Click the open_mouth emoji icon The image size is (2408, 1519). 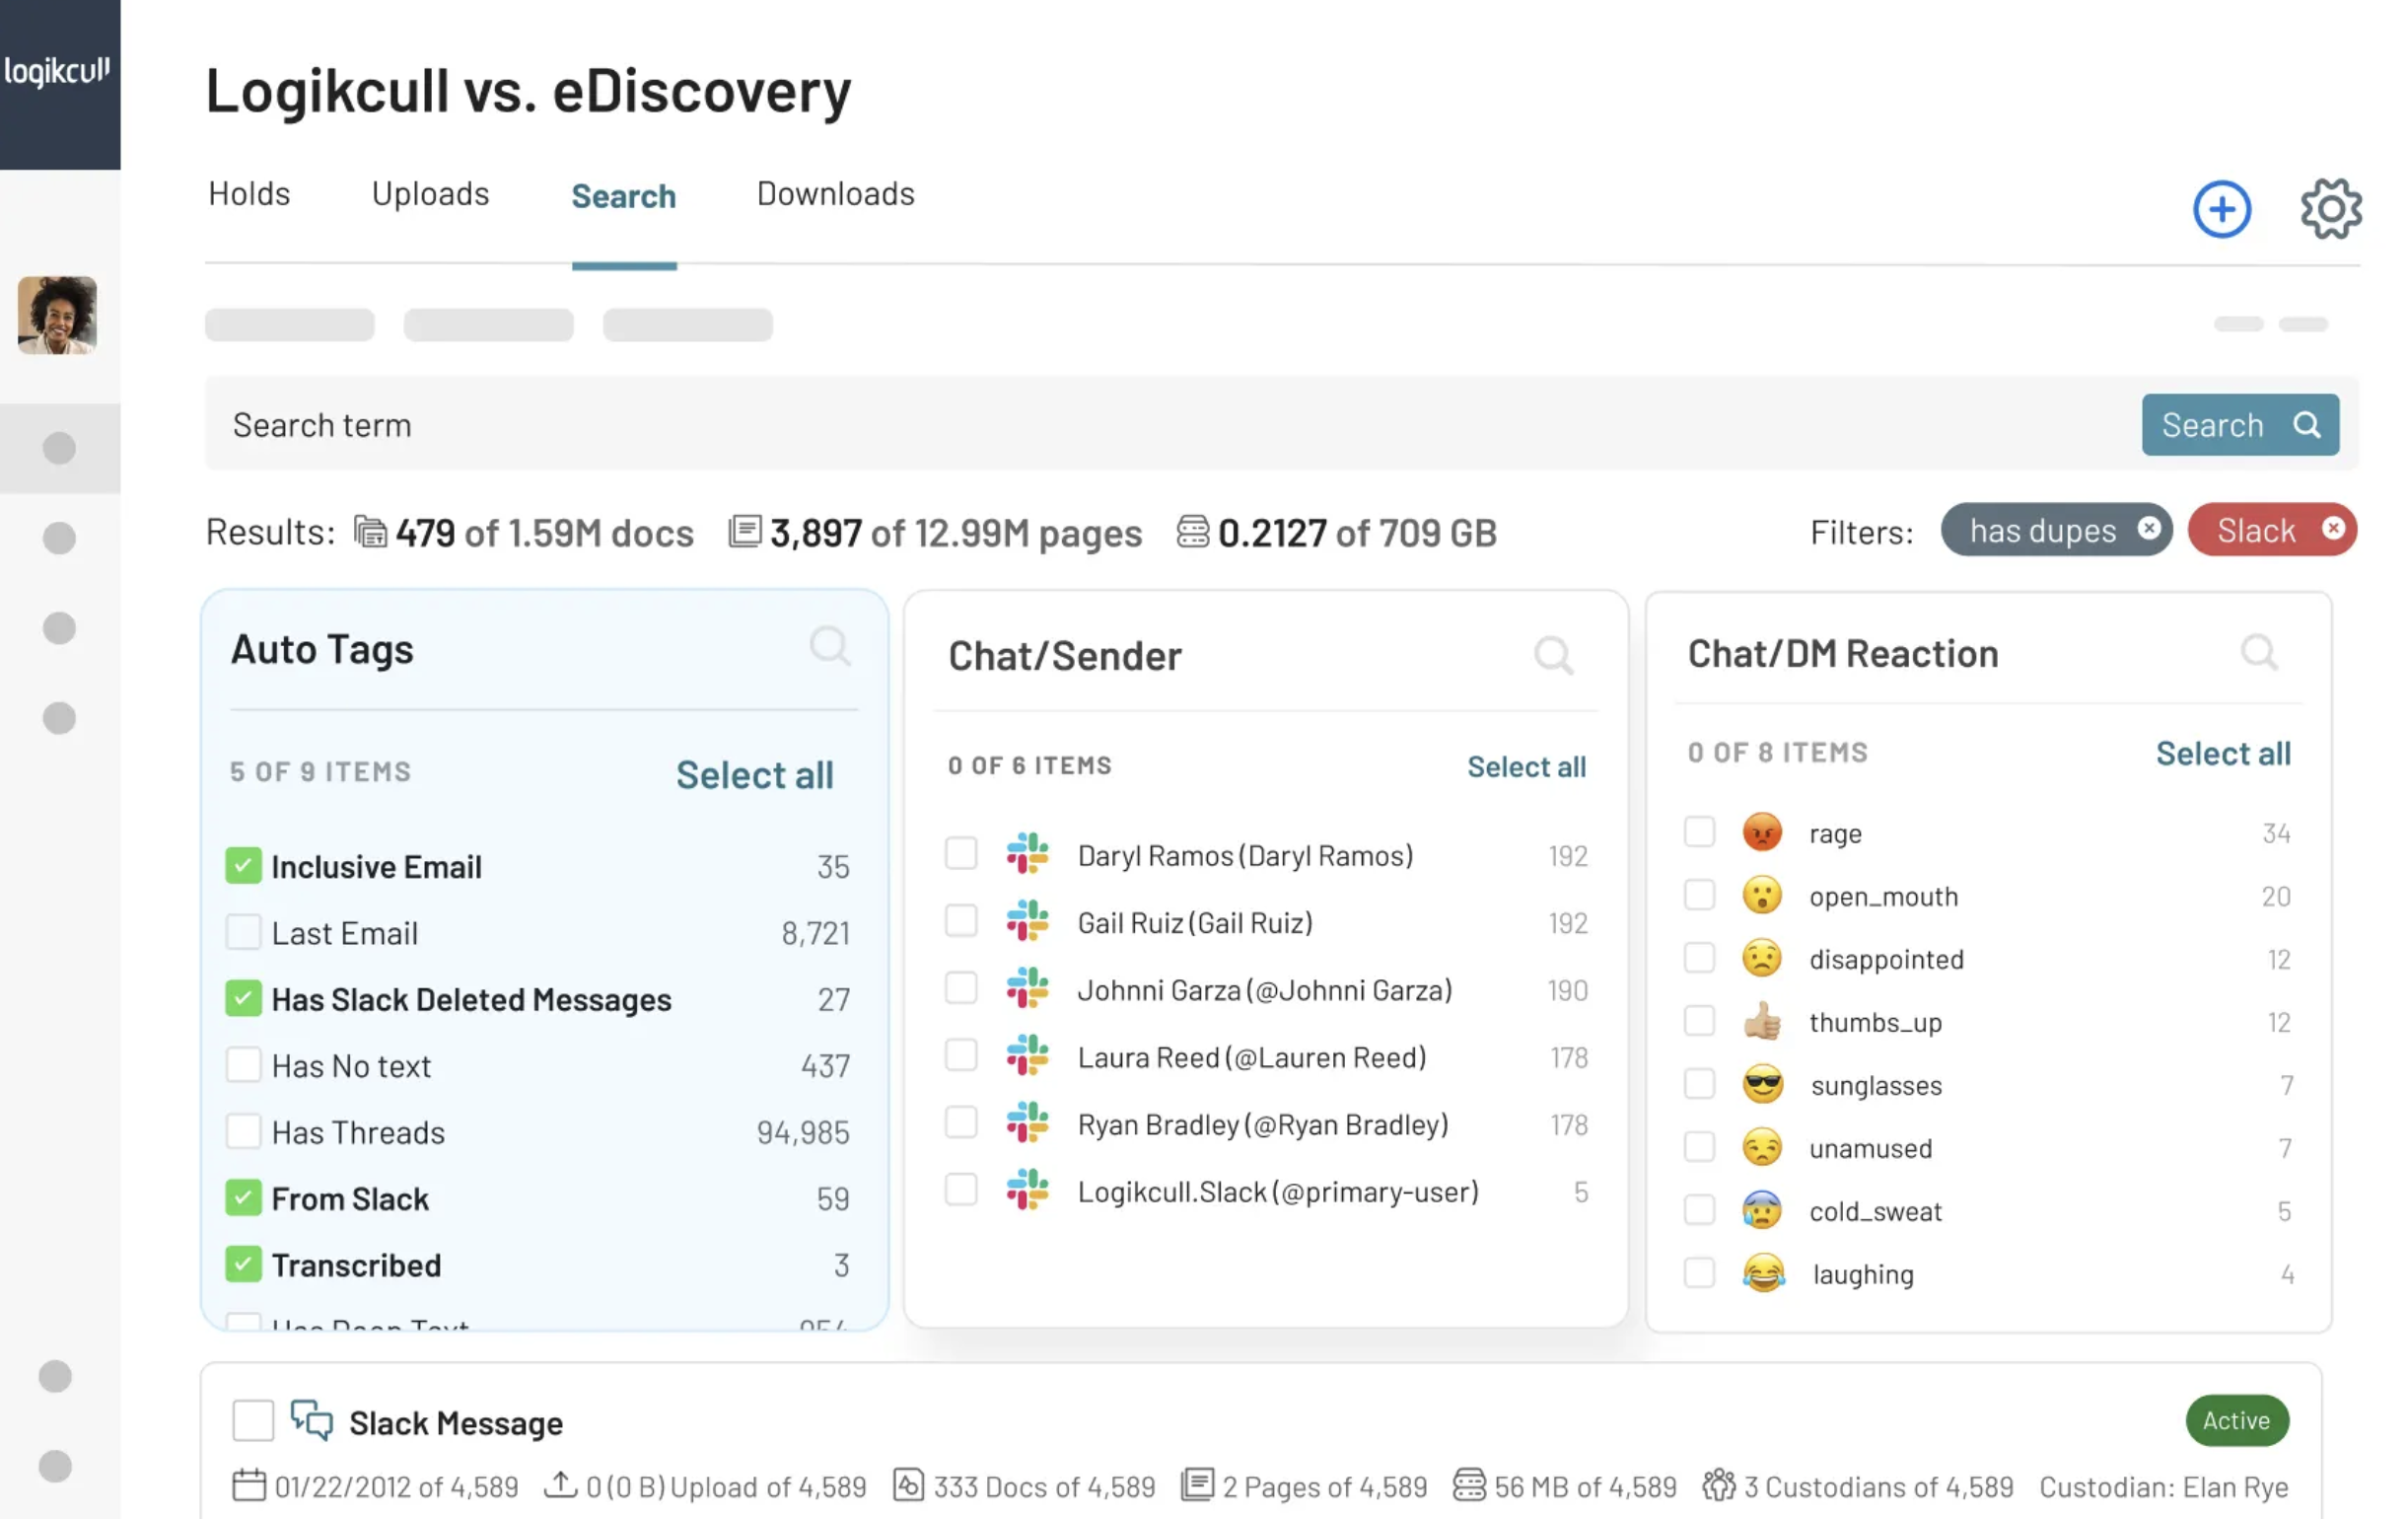pos(1762,895)
